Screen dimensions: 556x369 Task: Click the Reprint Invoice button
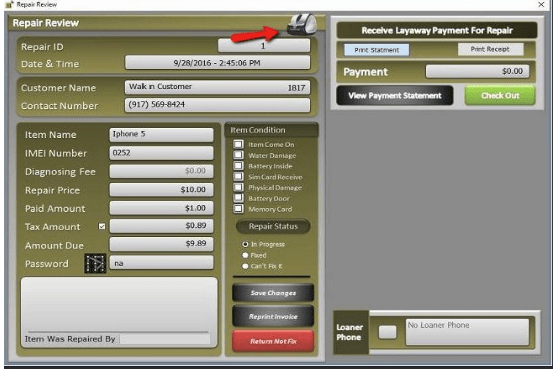pos(273,317)
